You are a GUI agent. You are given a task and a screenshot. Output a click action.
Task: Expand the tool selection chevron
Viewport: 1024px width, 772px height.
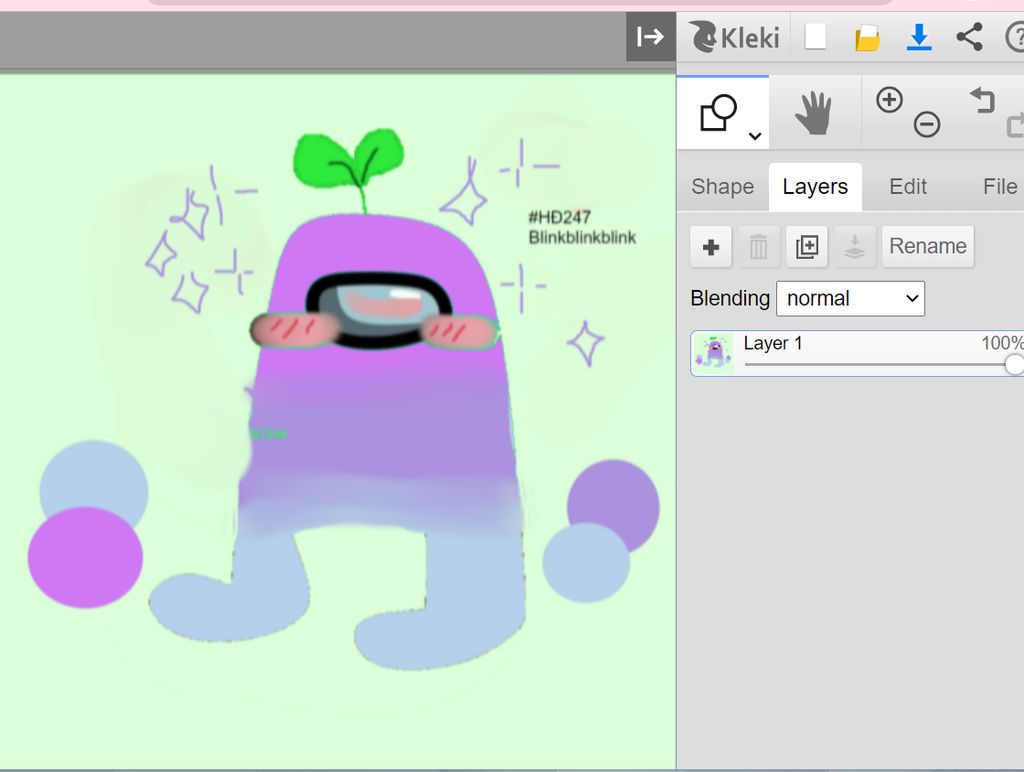(755, 136)
